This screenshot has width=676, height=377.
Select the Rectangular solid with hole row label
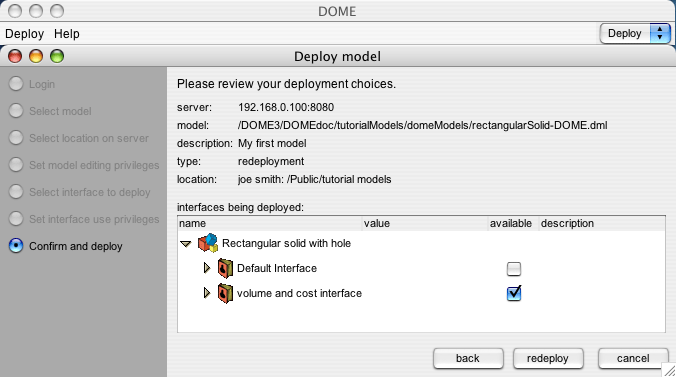click(286, 243)
